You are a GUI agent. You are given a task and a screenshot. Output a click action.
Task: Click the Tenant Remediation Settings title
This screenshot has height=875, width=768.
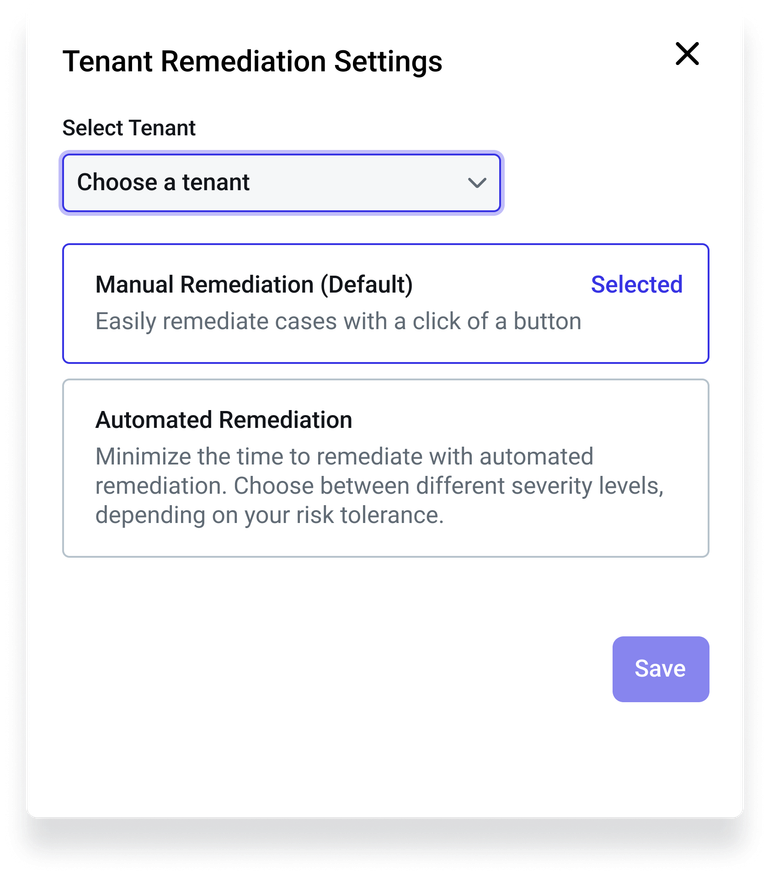tap(252, 61)
